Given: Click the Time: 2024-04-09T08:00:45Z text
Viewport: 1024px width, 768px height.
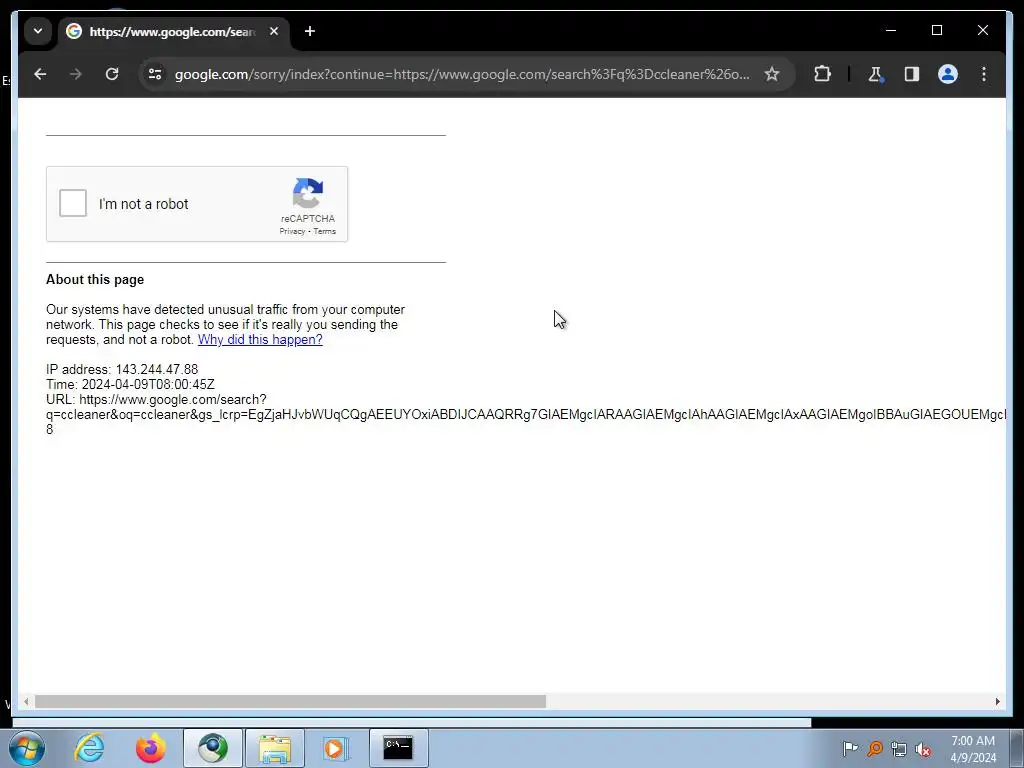Looking at the screenshot, I should pos(131,385).
